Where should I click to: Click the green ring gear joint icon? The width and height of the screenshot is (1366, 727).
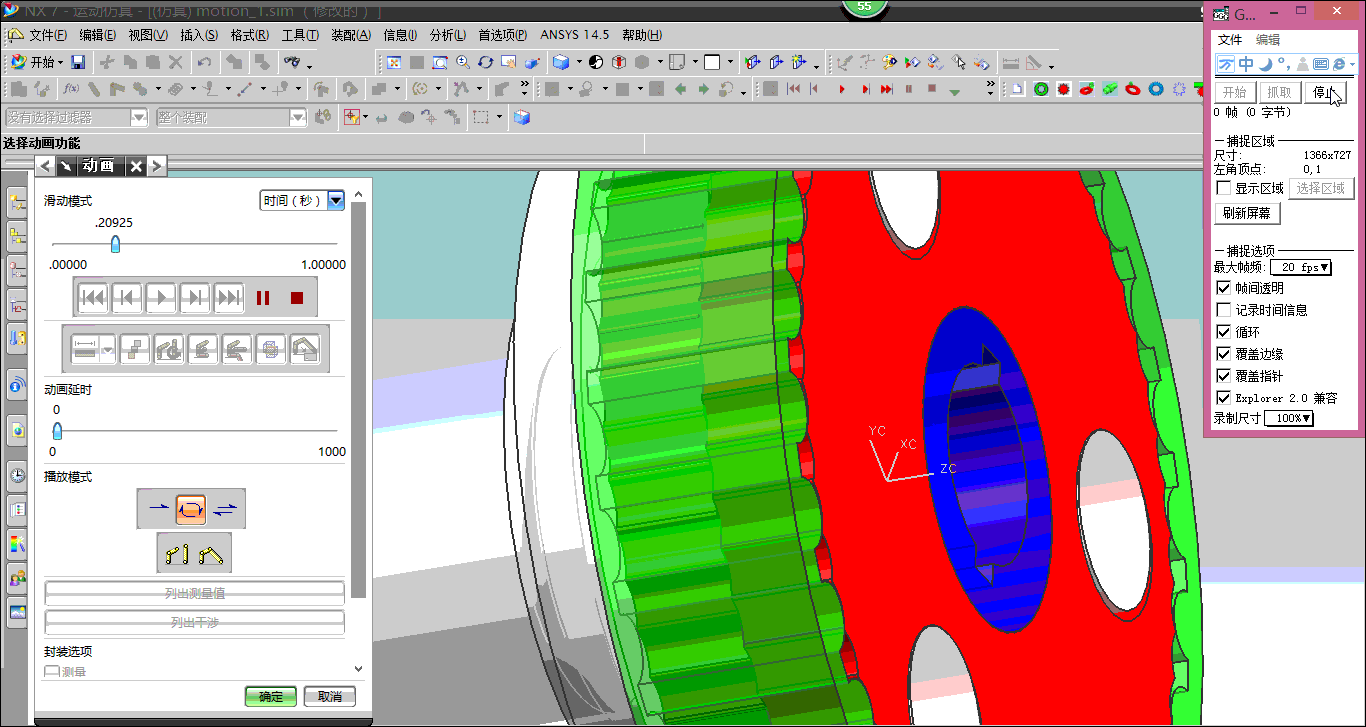(x=1041, y=89)
